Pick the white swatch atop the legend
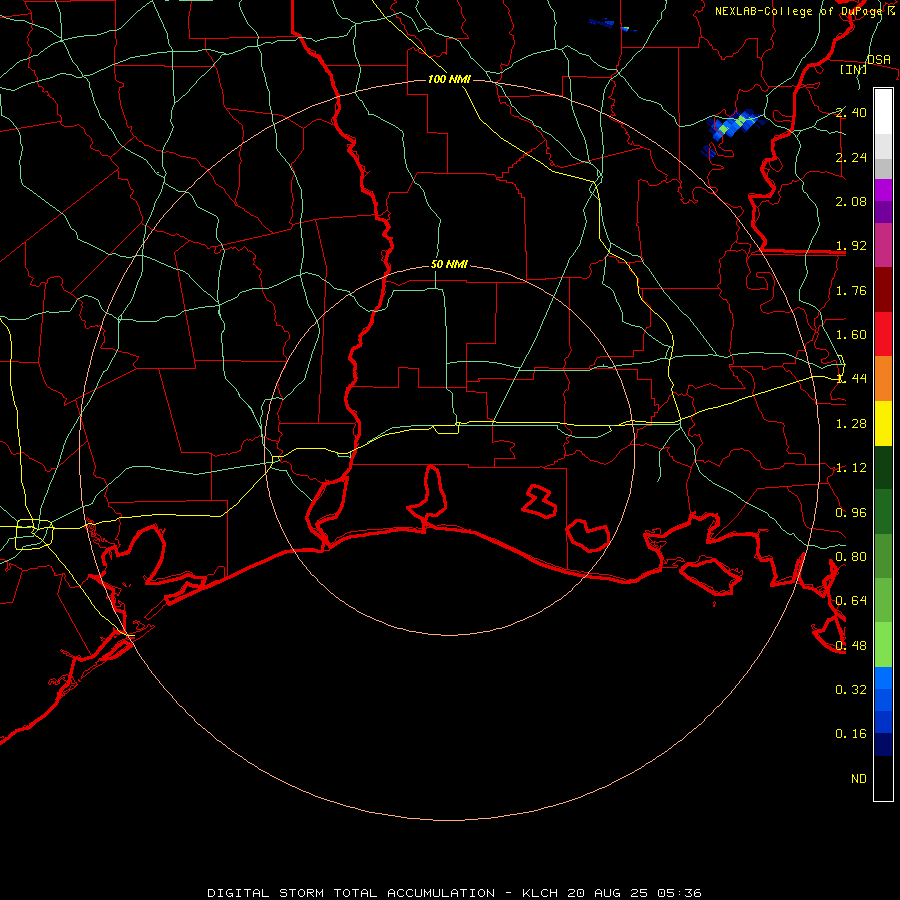This screenshot has width=900, height=900. click(883, 112)
